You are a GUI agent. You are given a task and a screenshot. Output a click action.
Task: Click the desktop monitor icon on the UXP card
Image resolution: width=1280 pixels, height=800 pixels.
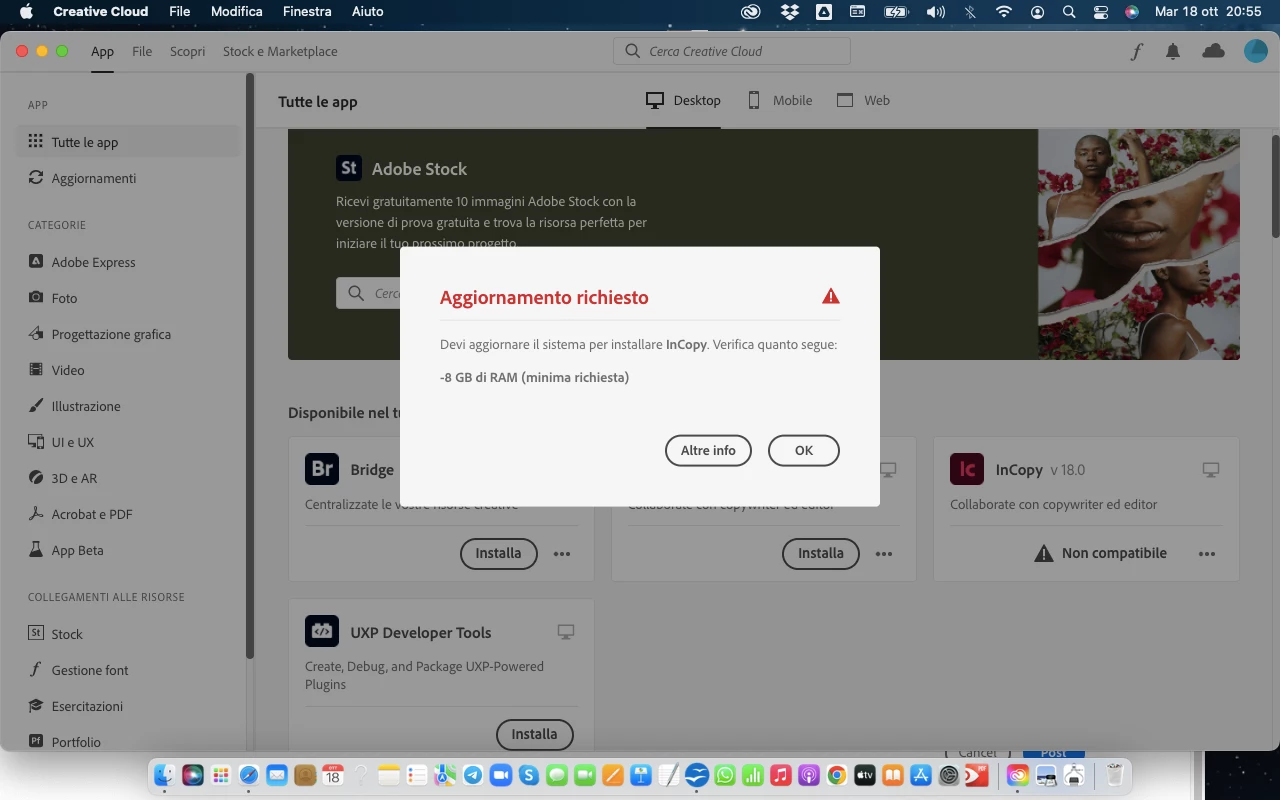click(x=566, y=631)
